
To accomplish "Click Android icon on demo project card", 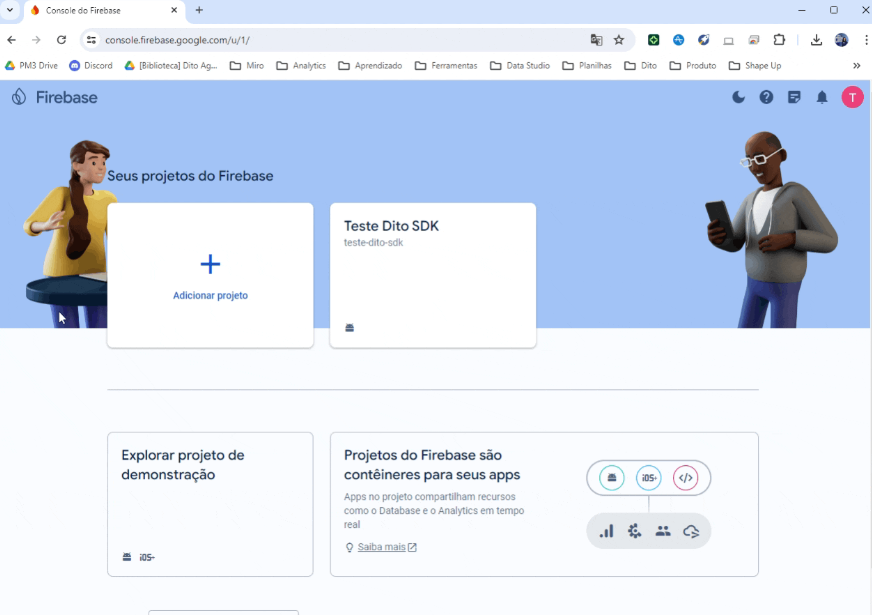I will point(127,557).
